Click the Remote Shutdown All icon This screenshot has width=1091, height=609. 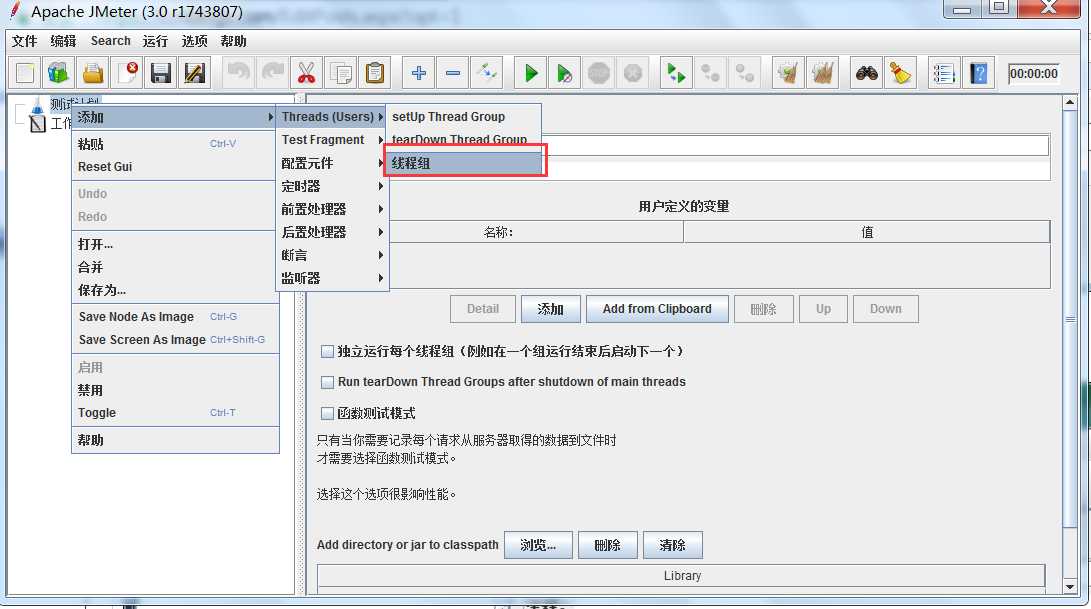tap(744, 73)
